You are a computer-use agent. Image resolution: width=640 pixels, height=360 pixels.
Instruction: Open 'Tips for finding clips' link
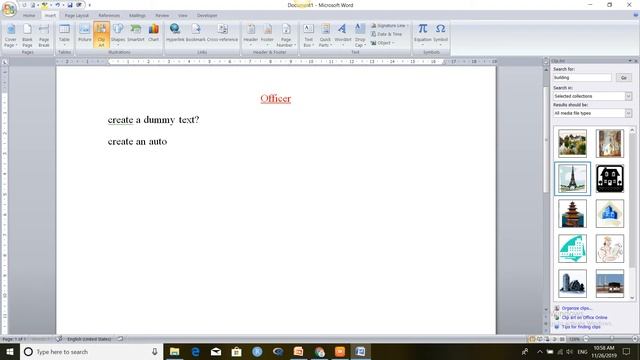click(x=581, y=327)
